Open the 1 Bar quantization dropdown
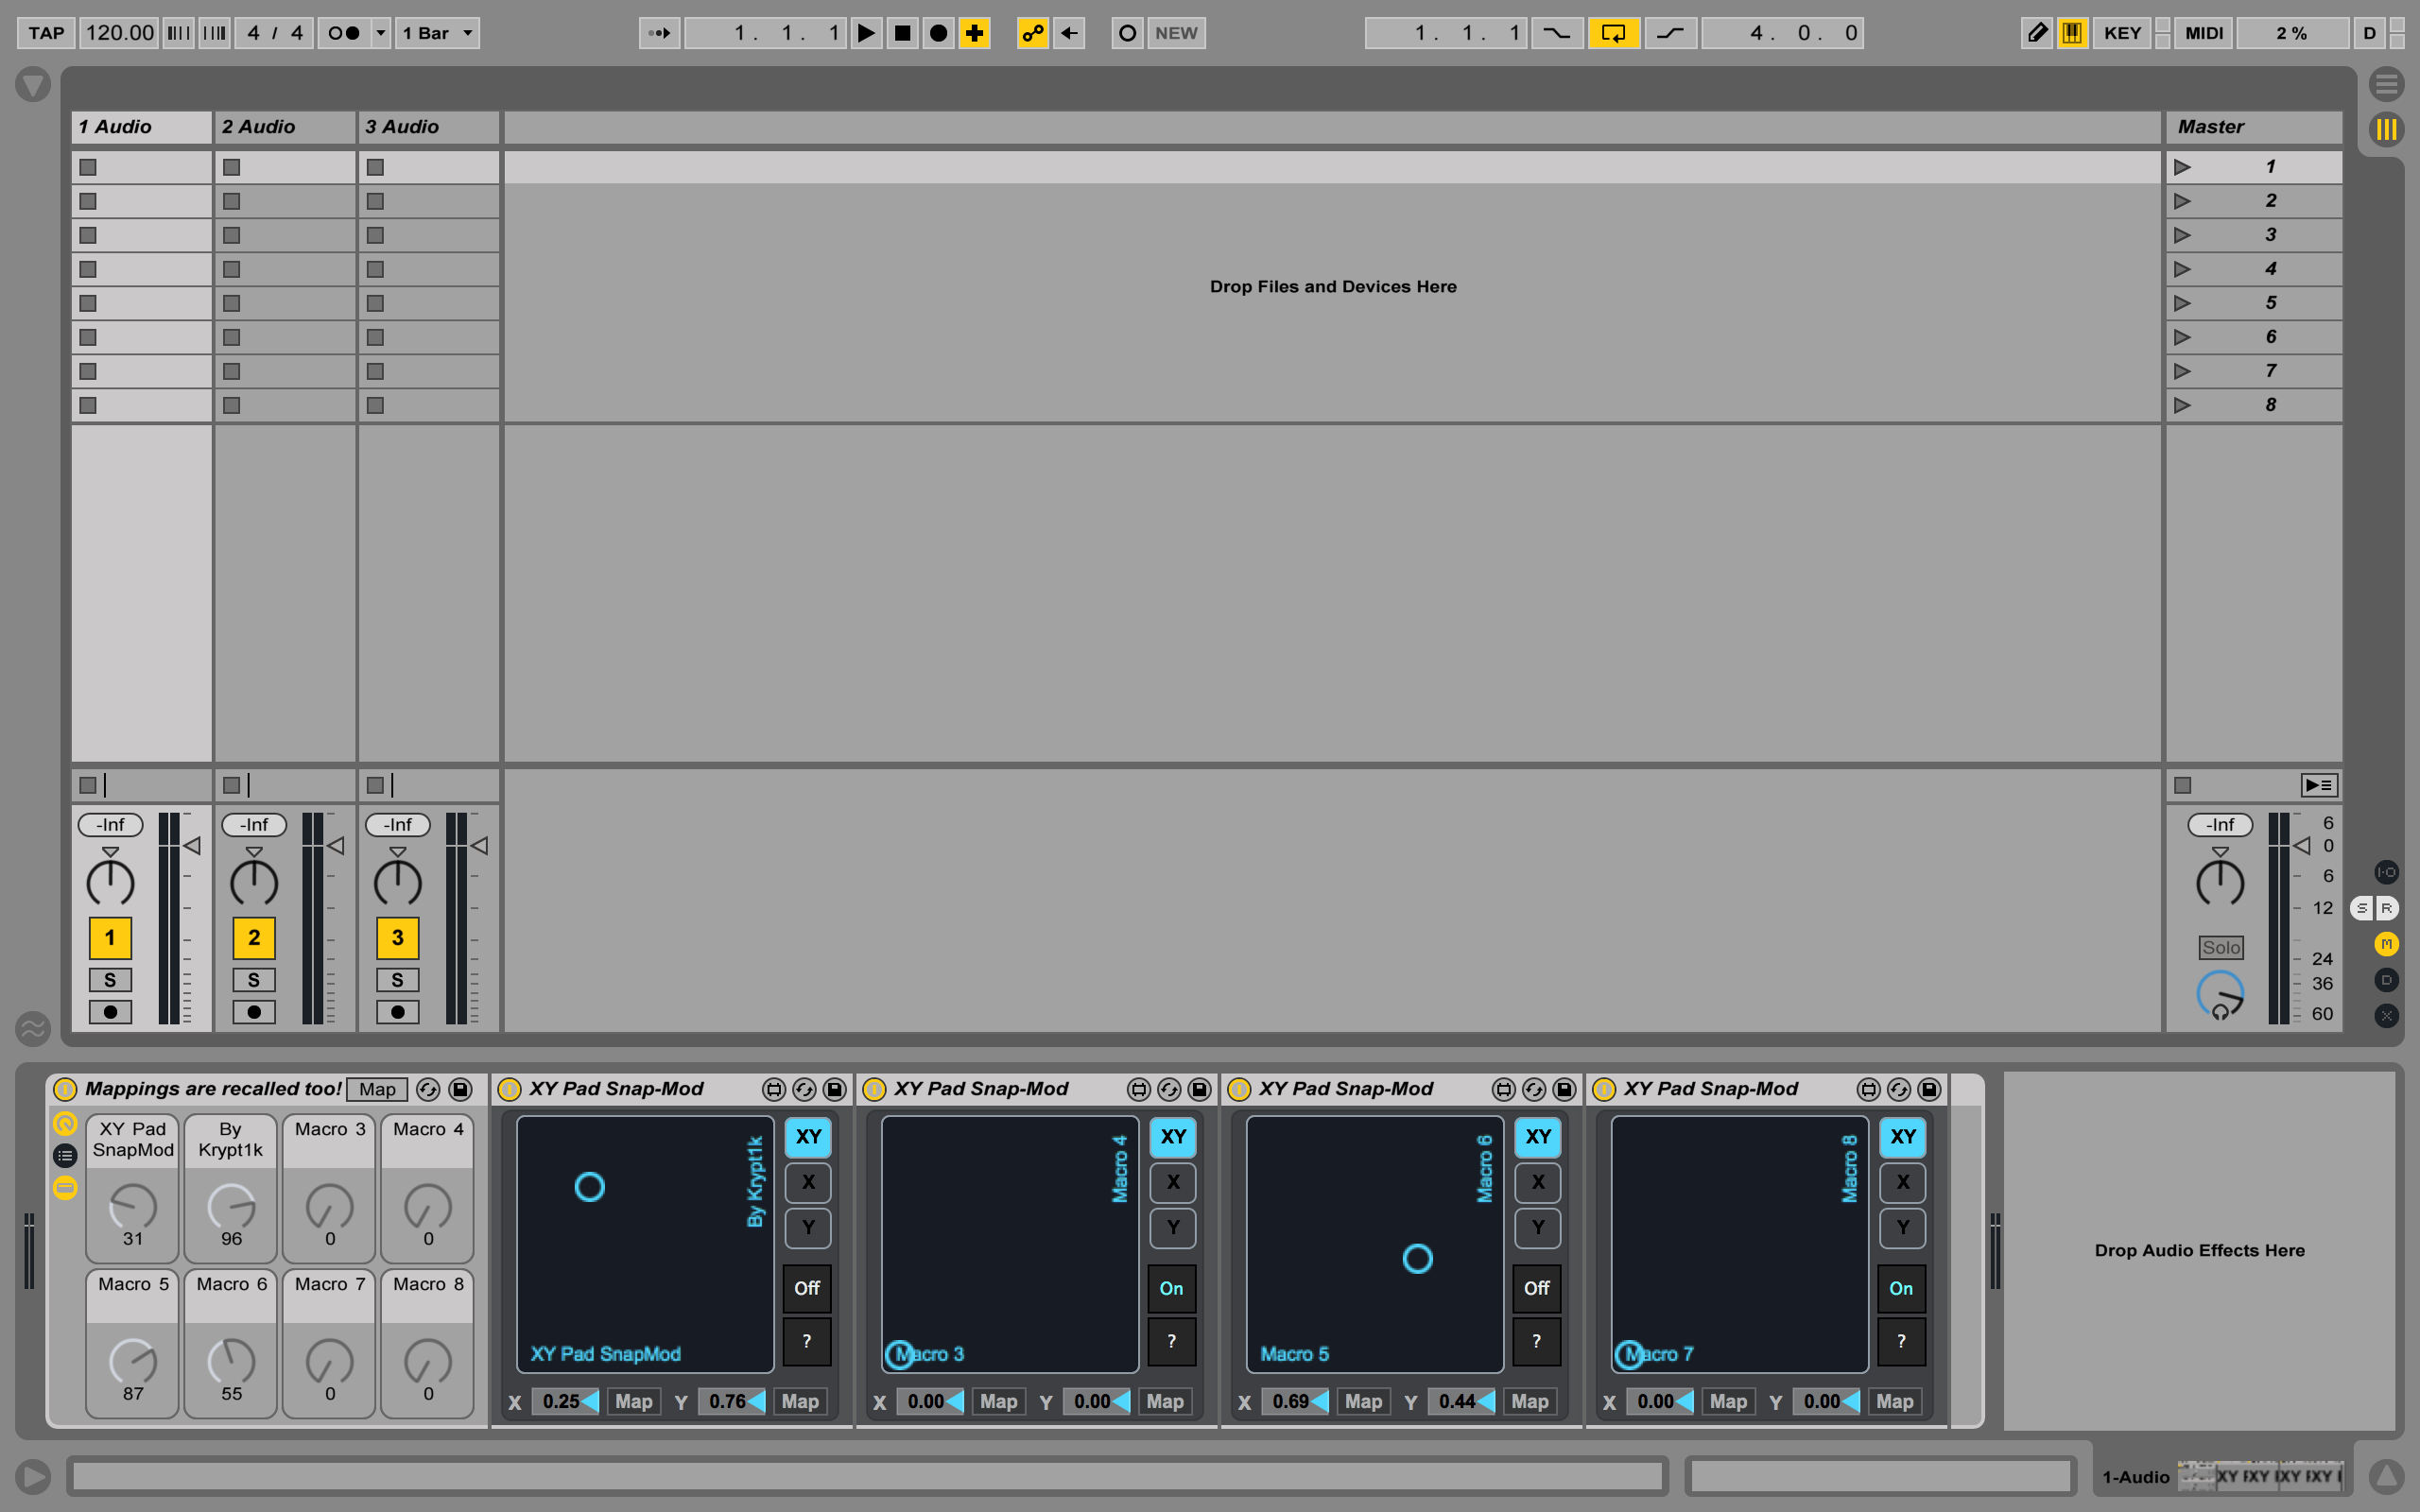This screenshot has width=2420, height=1512. pyautogui.click(x=437, y=33)
